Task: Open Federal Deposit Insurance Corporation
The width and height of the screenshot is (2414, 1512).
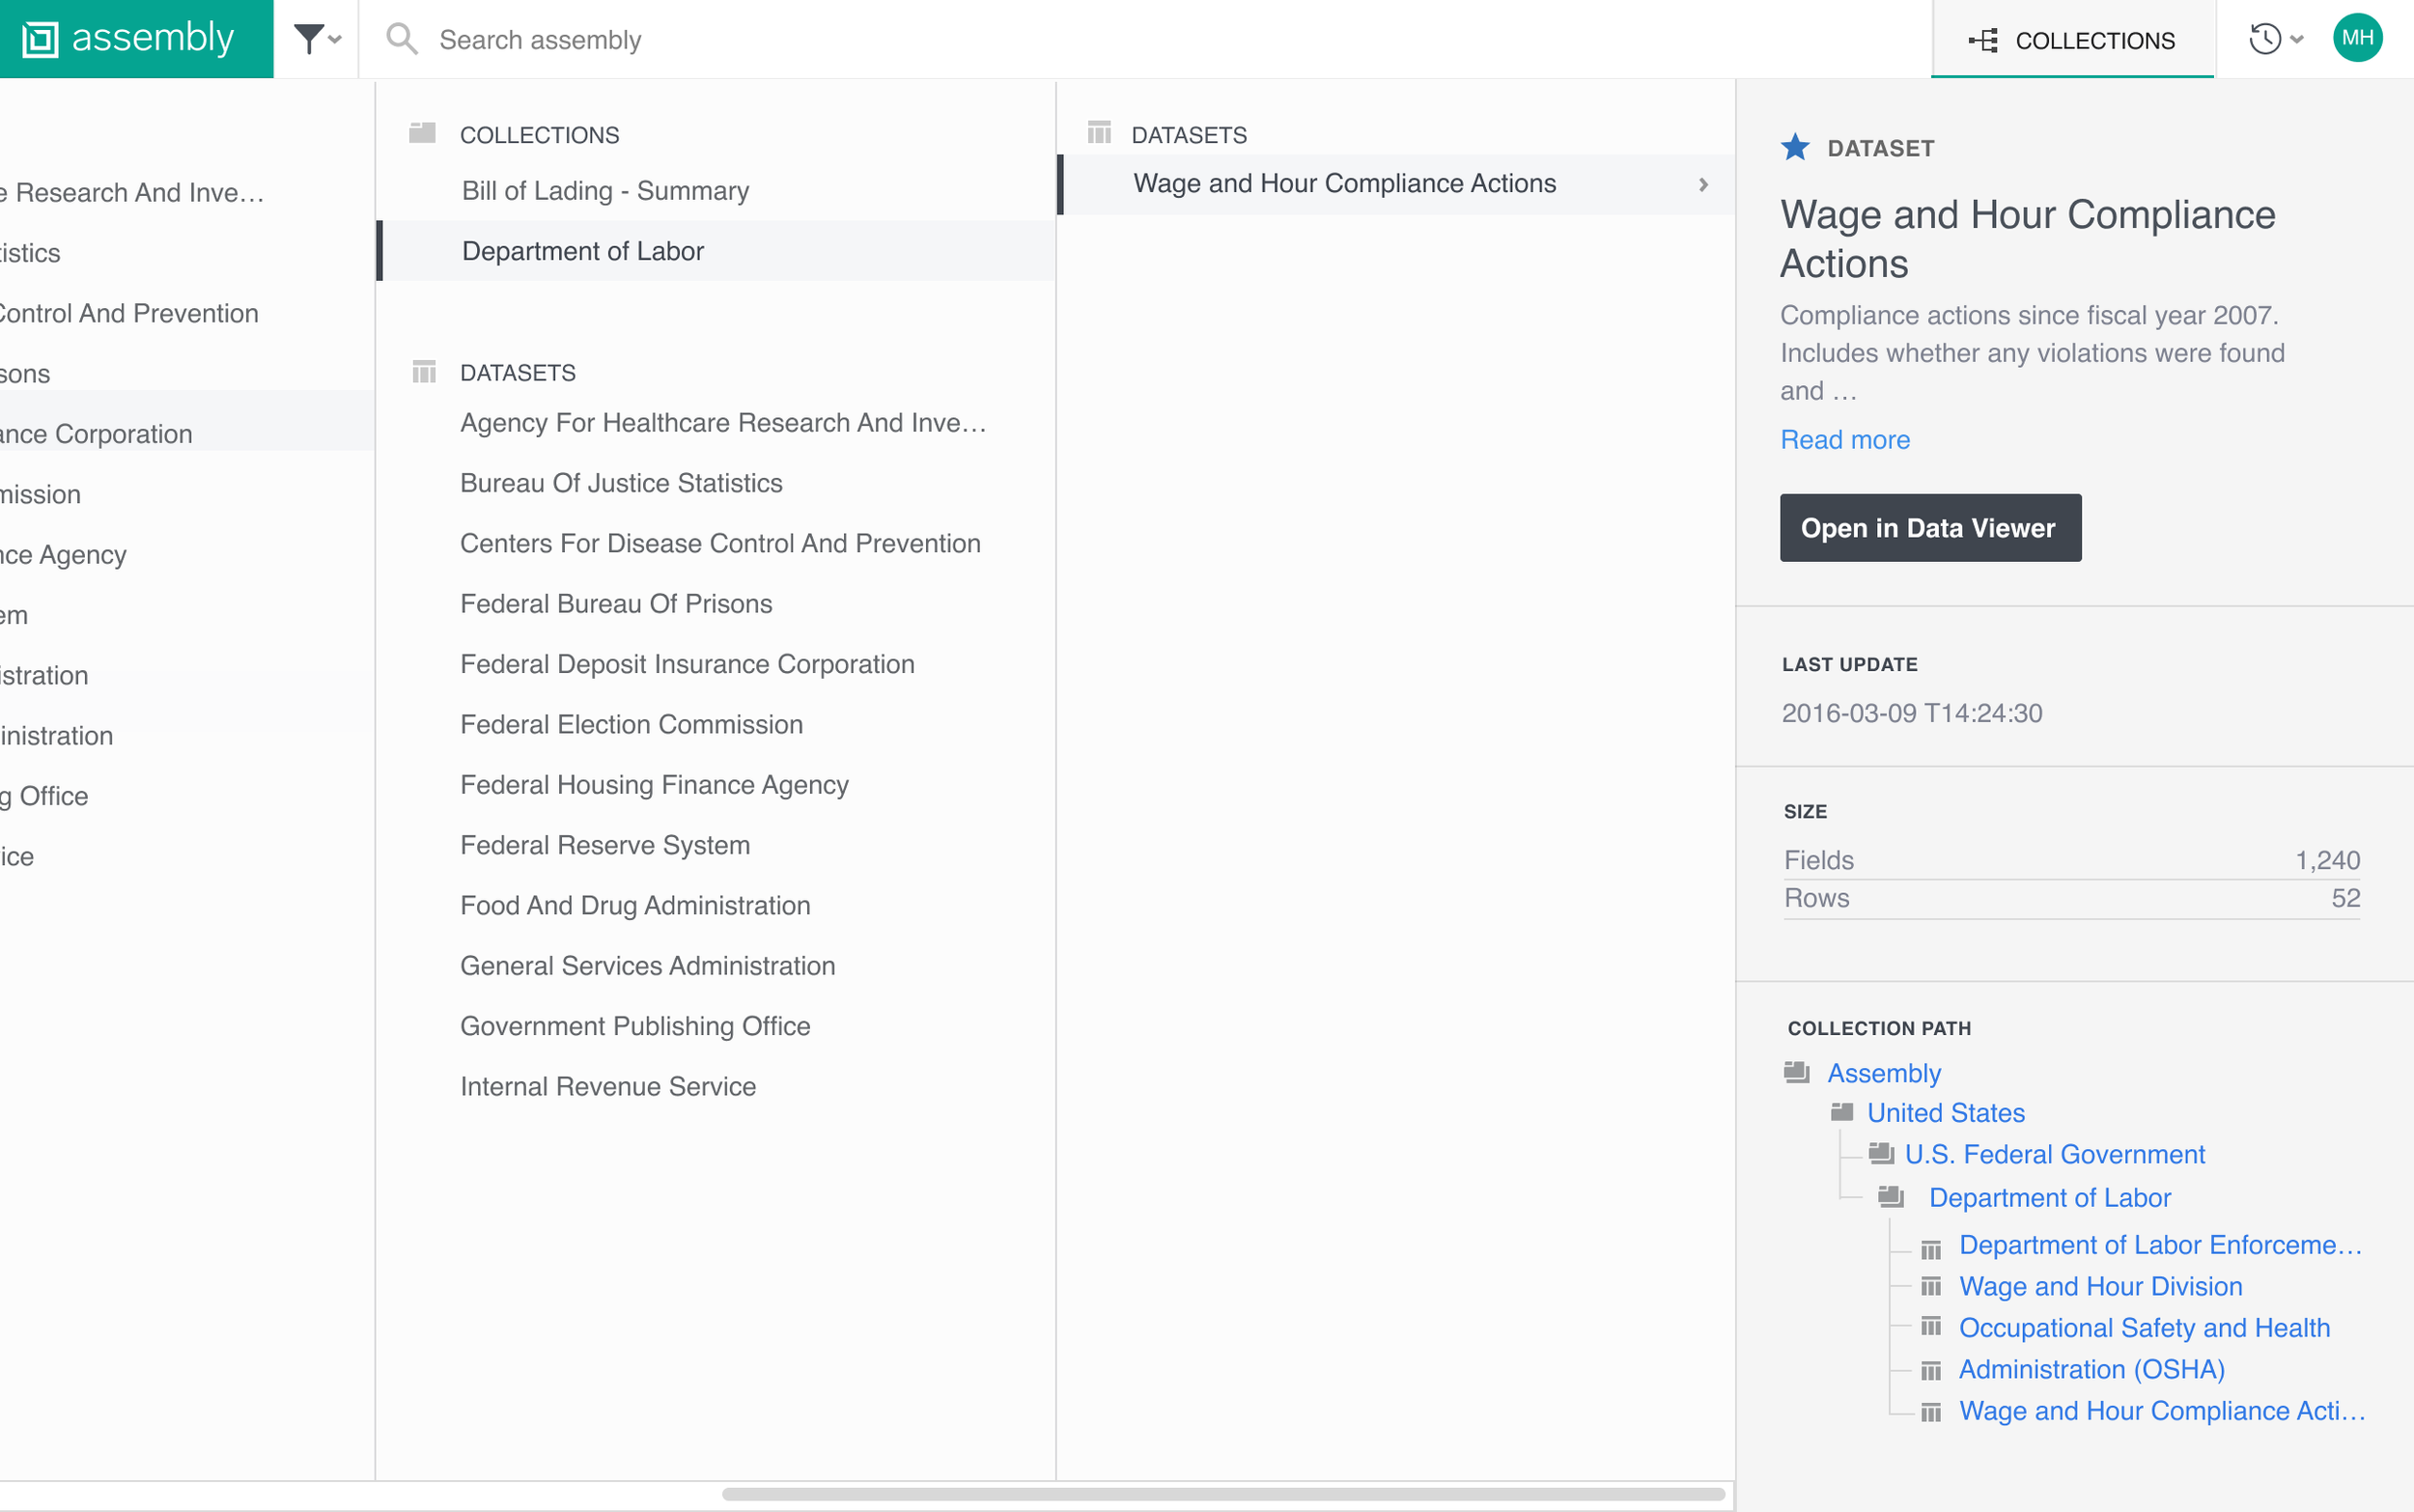Action: pyautogui.click(x=687, y=664)
